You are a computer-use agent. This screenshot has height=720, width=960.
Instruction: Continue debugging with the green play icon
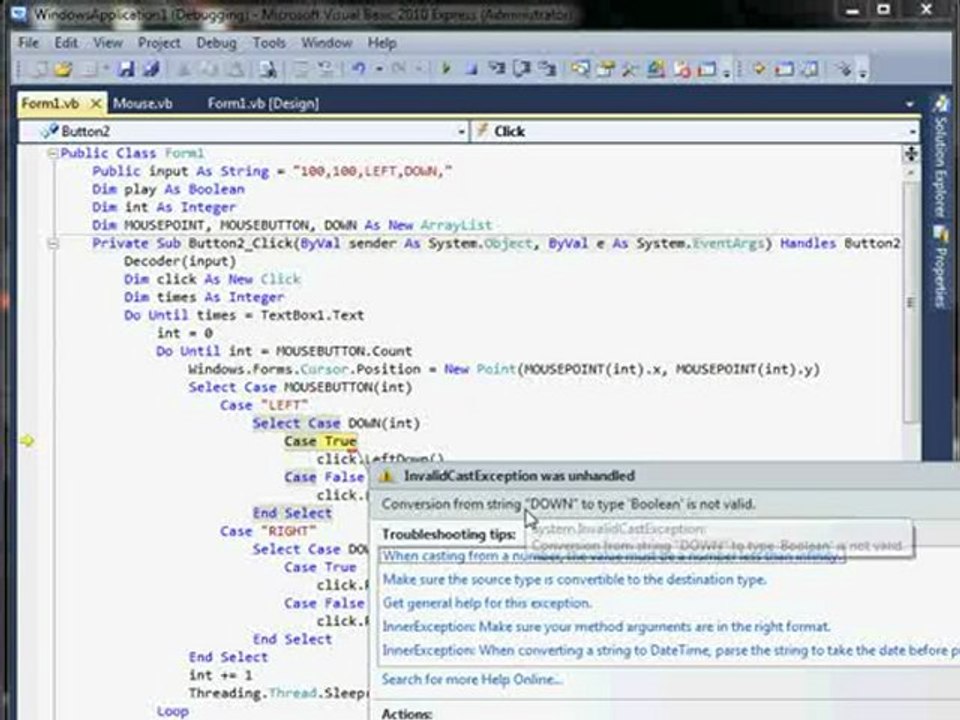click(446, 69)
